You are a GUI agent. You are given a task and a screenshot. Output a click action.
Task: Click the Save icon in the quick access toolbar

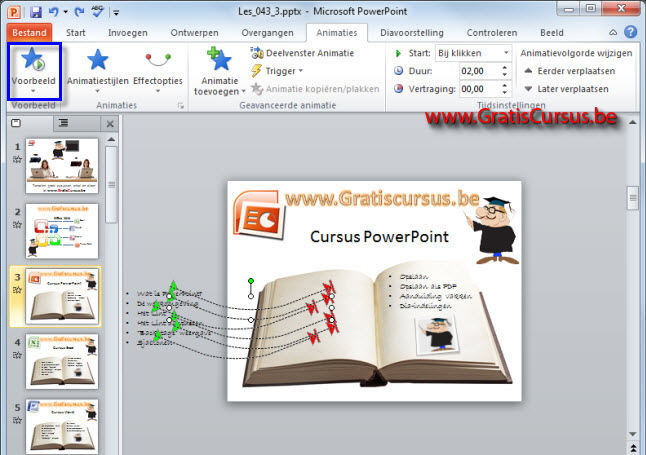tap(36, 12)
